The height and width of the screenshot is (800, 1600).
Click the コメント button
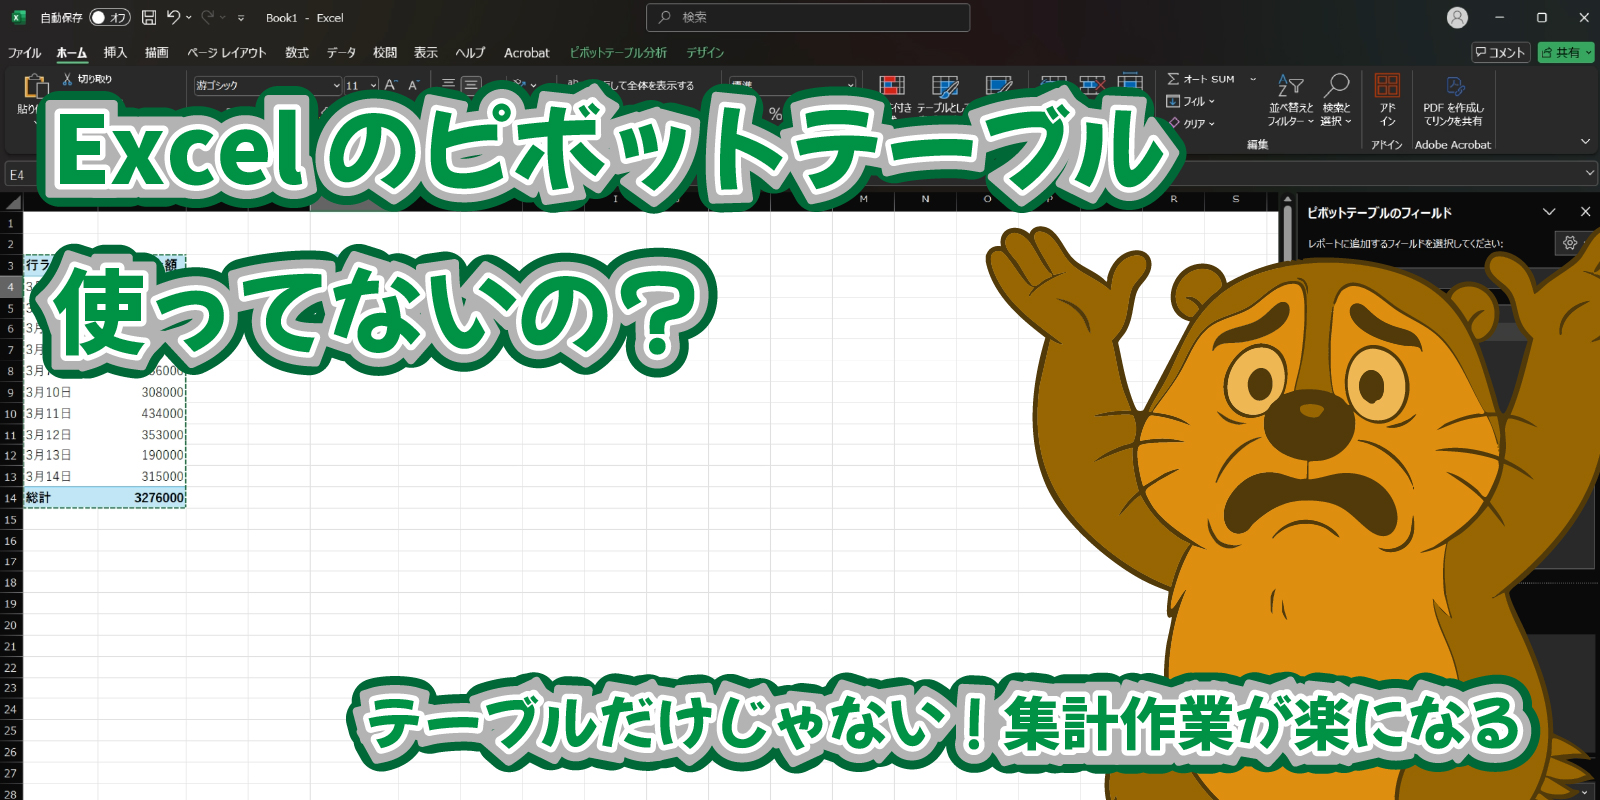[1500, 53]
